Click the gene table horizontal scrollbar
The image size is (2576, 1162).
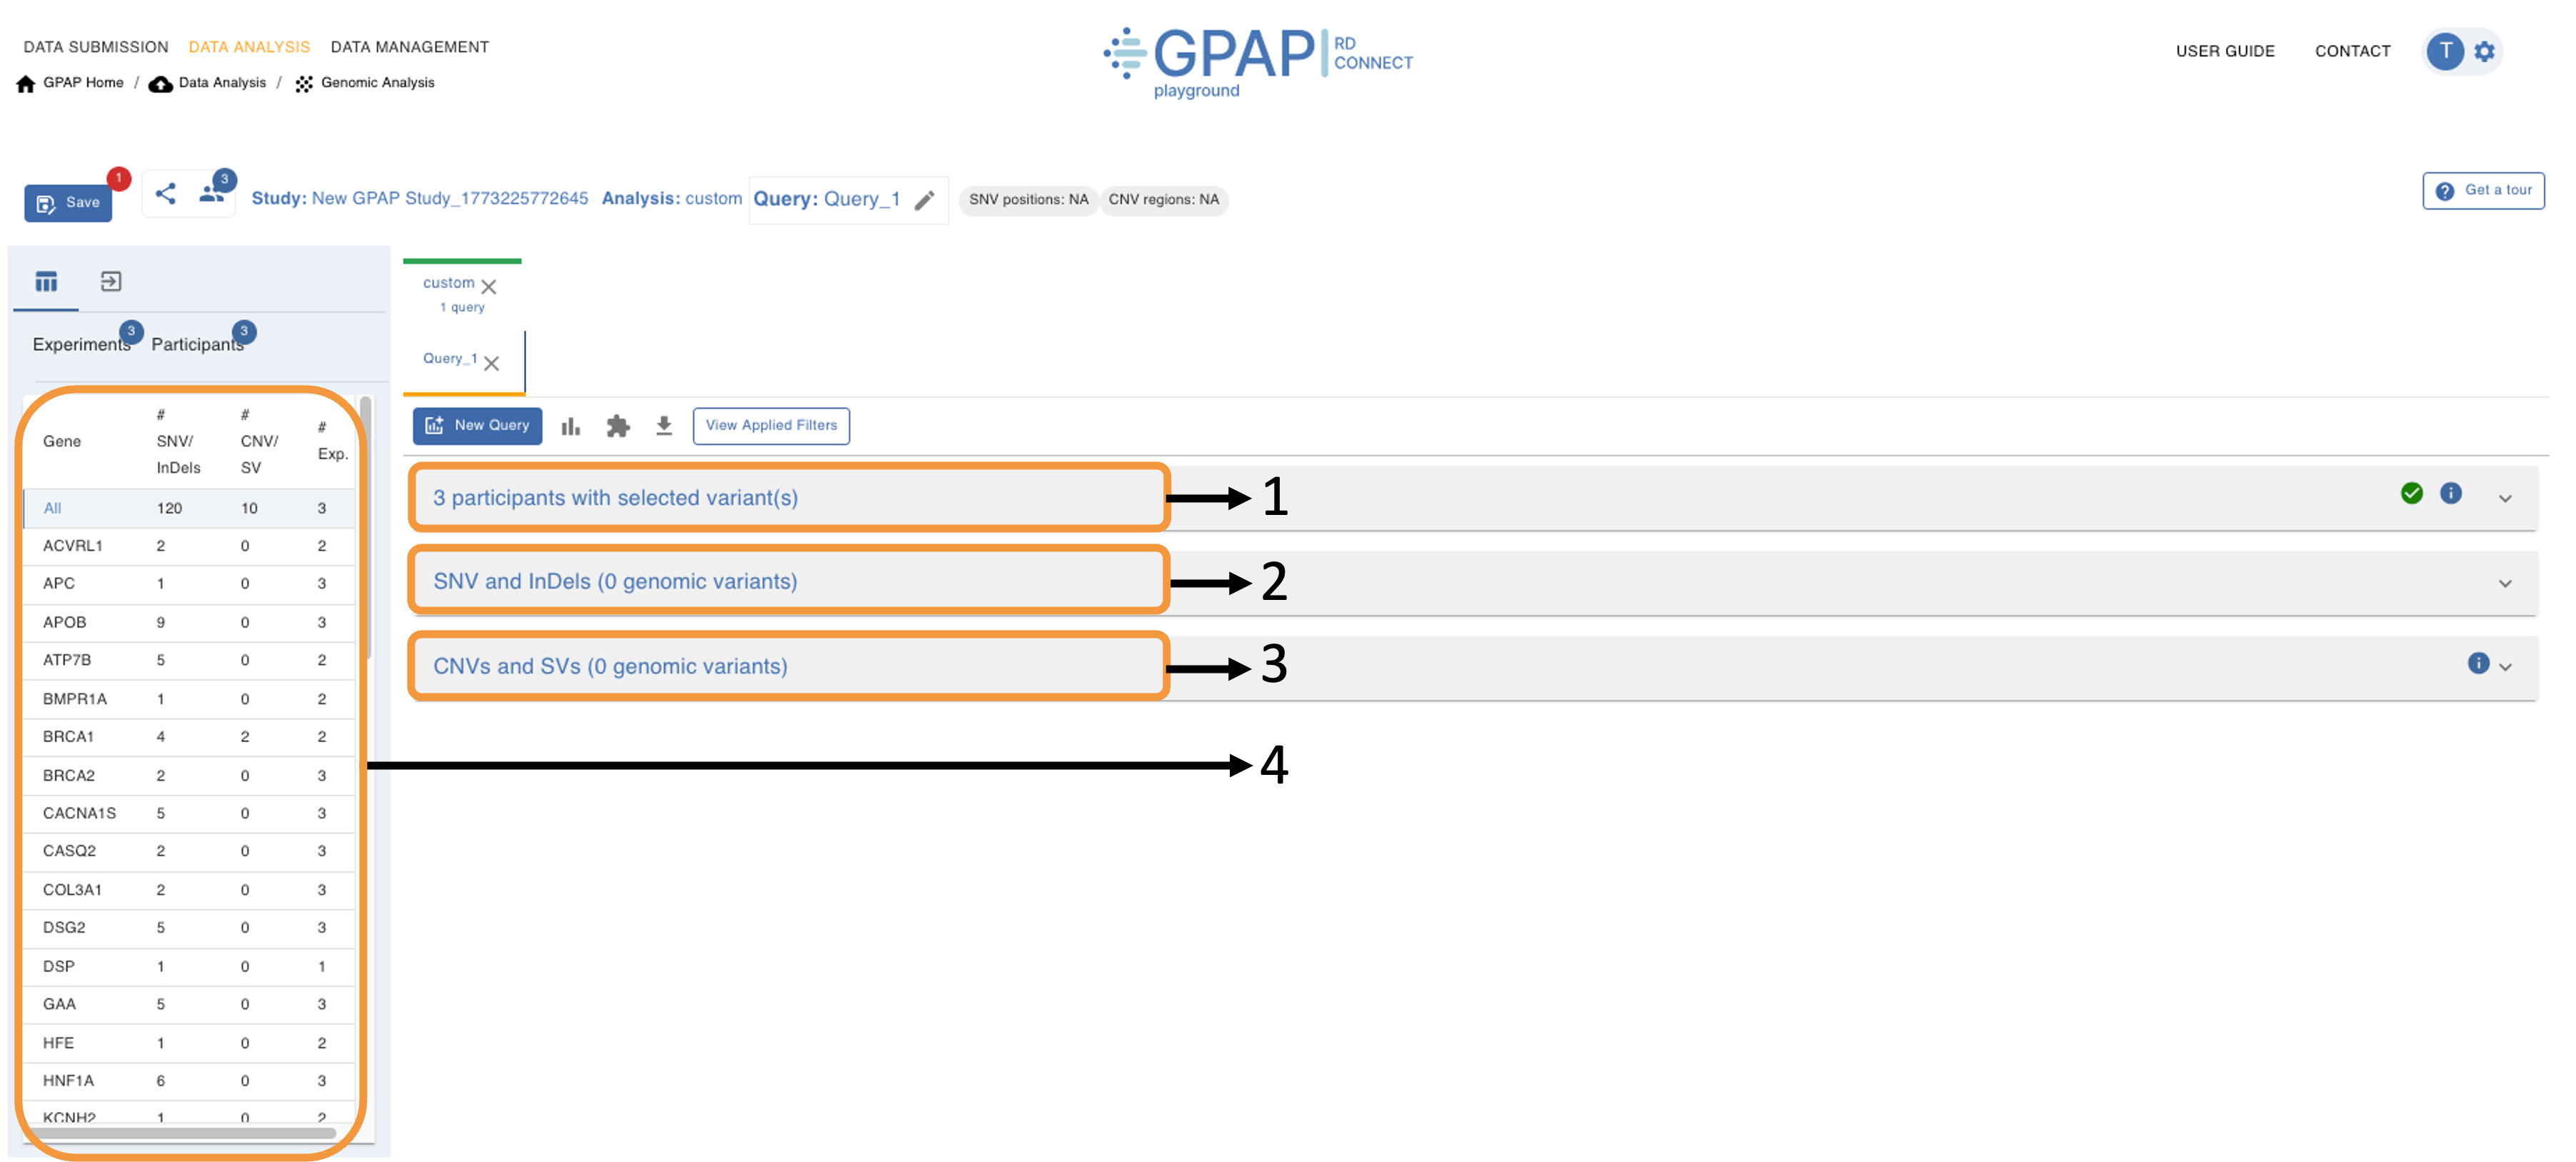point(180,1133)
